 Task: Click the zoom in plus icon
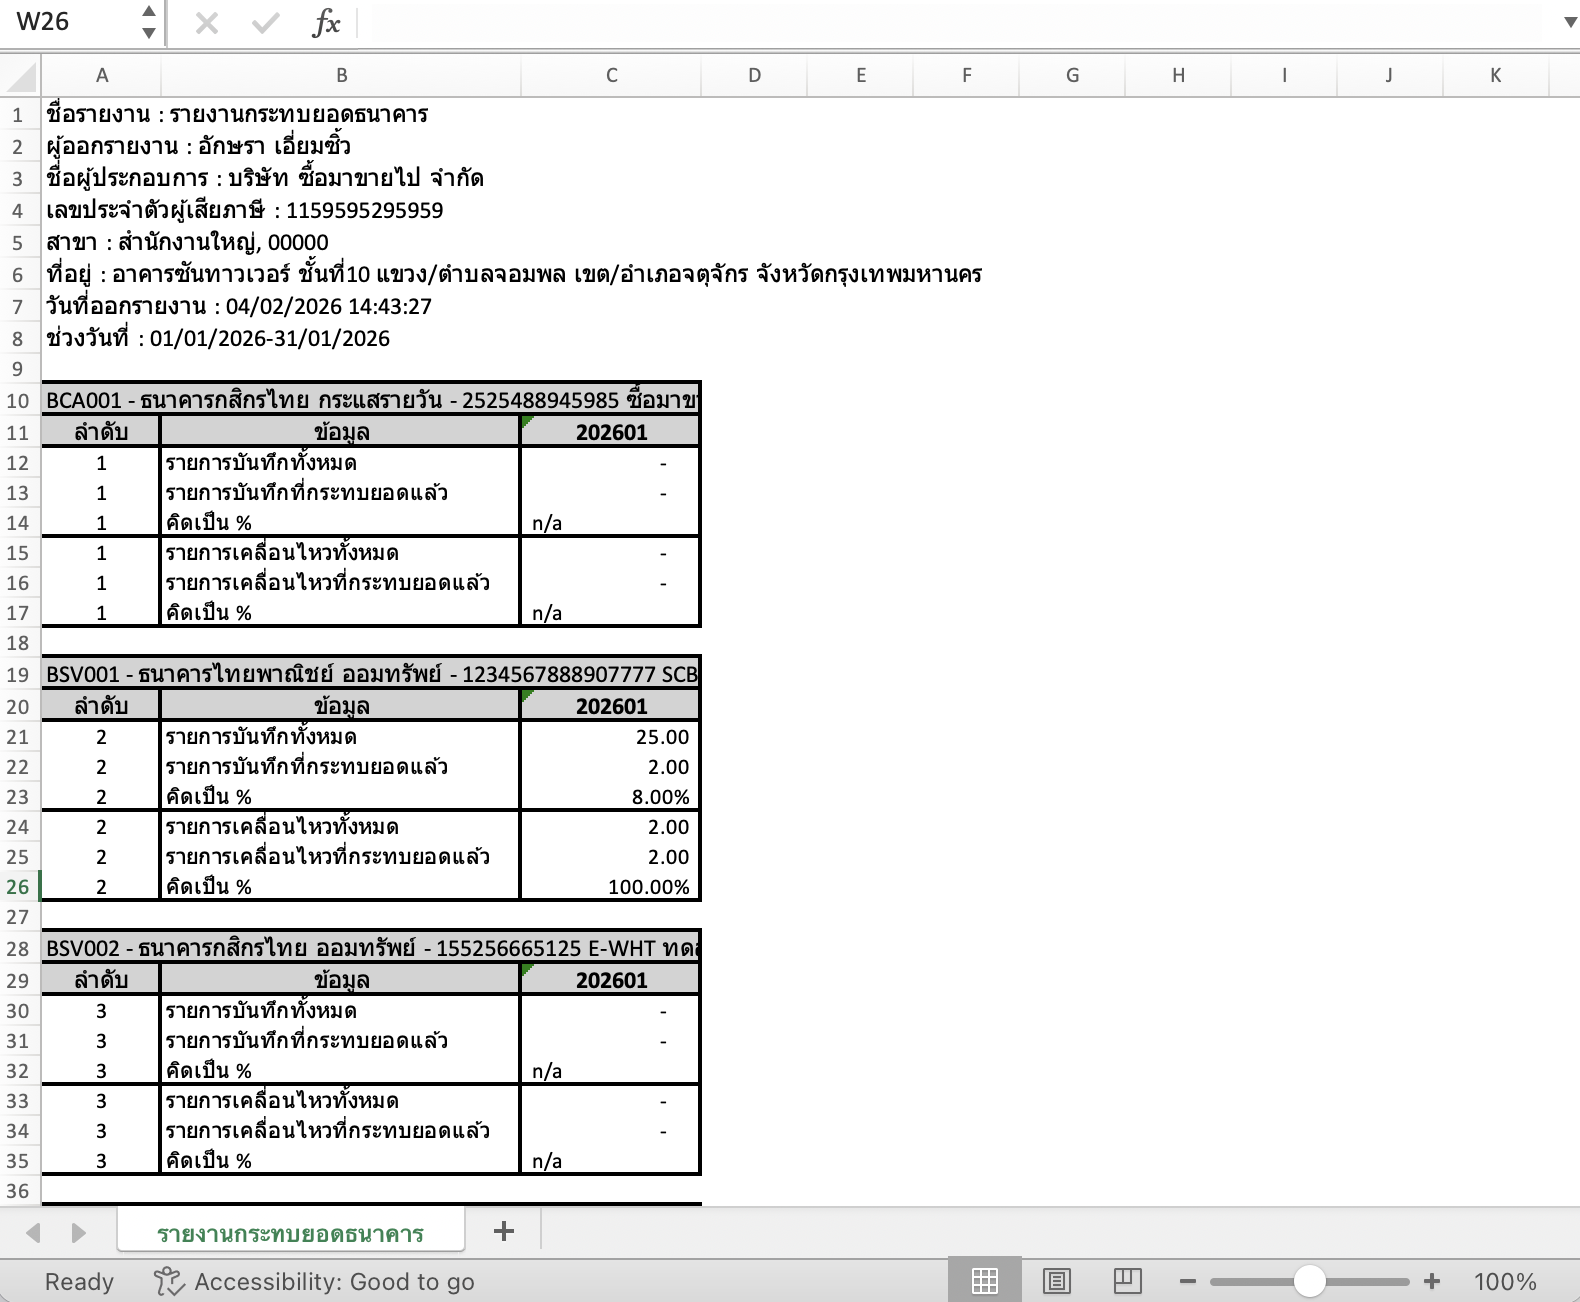point(1432,1281)
